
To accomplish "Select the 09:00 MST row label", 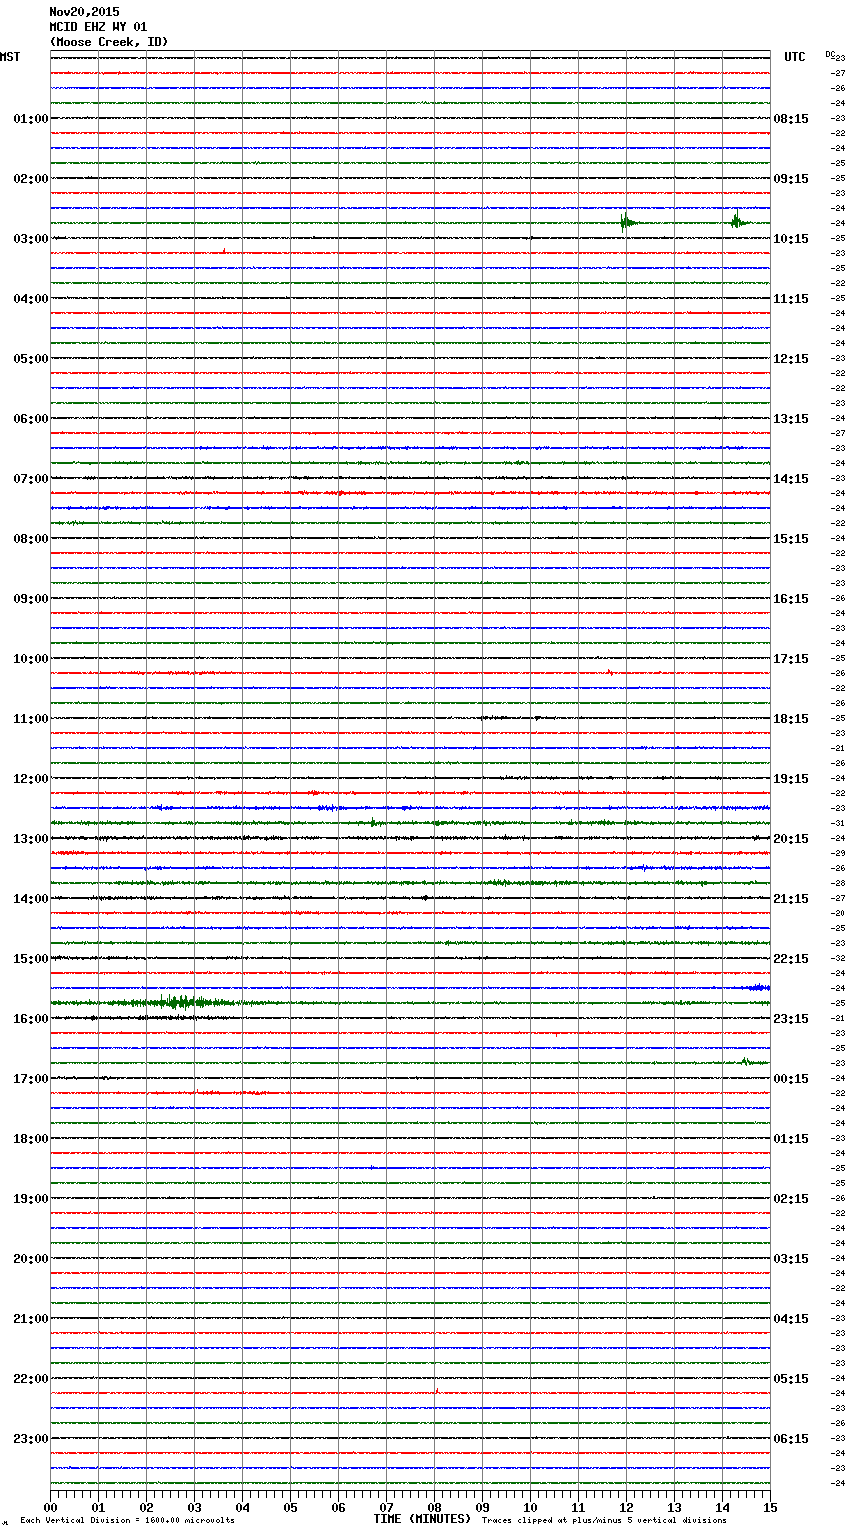I will (31, 599).
